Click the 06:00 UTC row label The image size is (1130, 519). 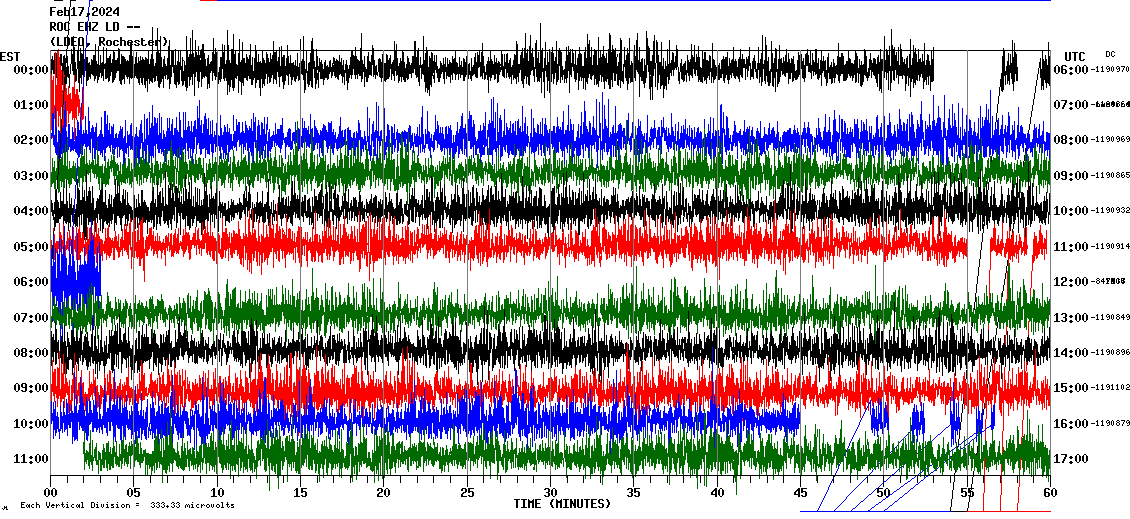[x=1071, y=70]
